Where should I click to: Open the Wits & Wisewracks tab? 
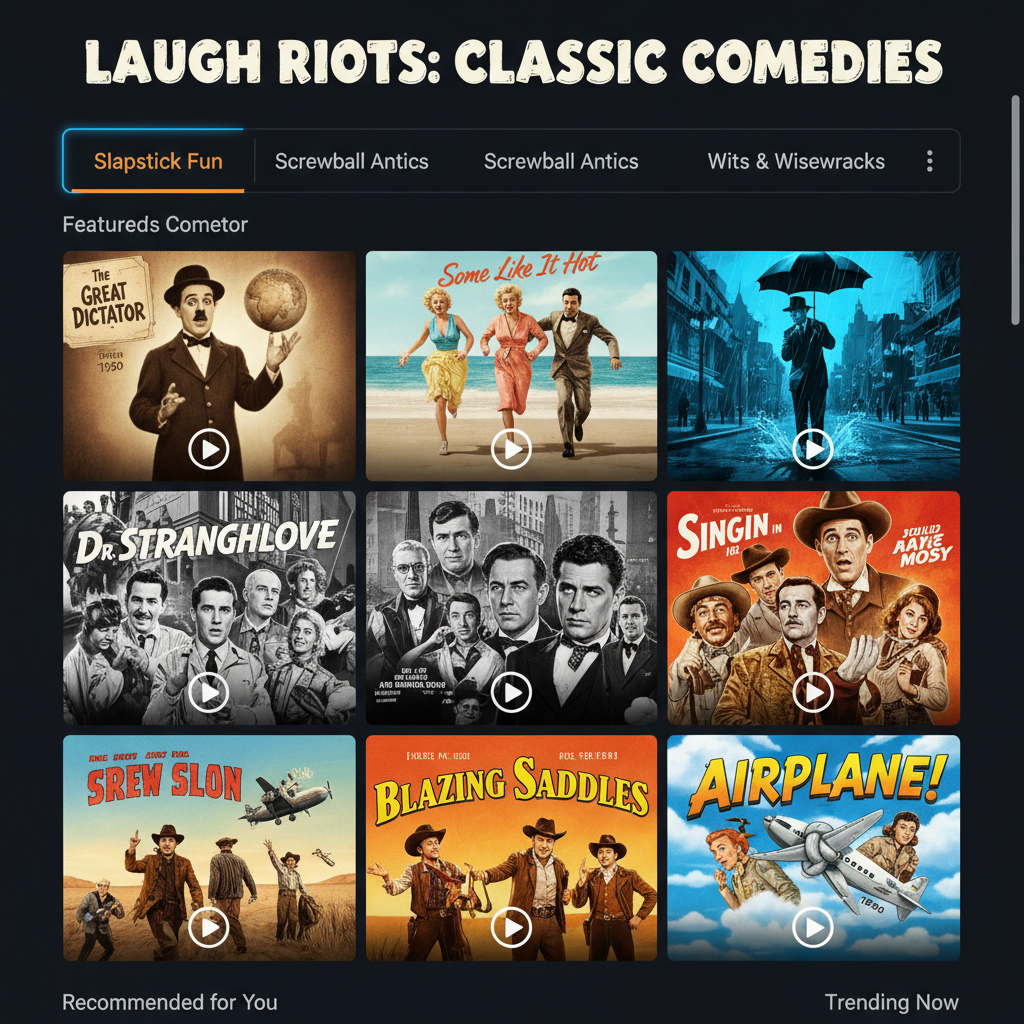tap(796, 161)
